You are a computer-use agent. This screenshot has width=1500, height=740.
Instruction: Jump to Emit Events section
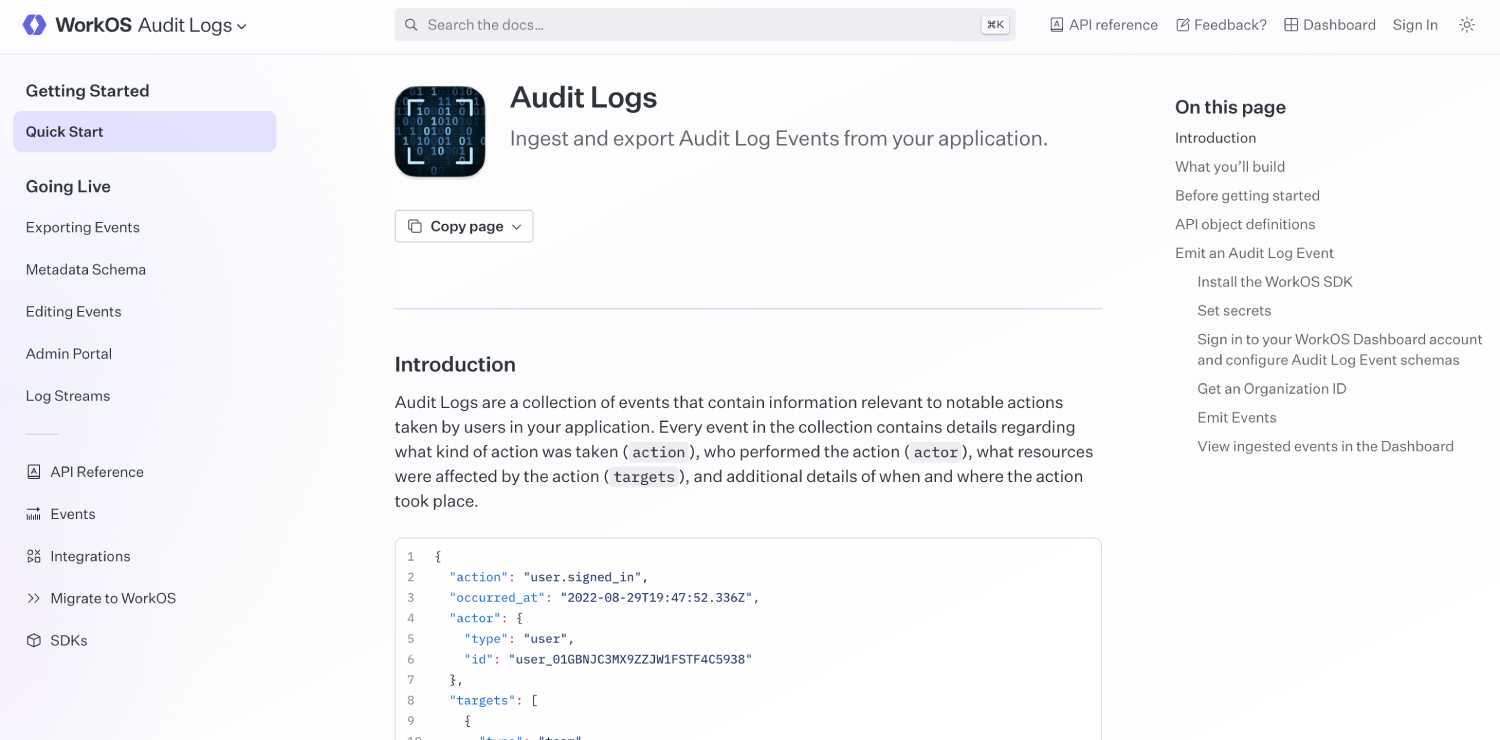(x=1237, y=418)
